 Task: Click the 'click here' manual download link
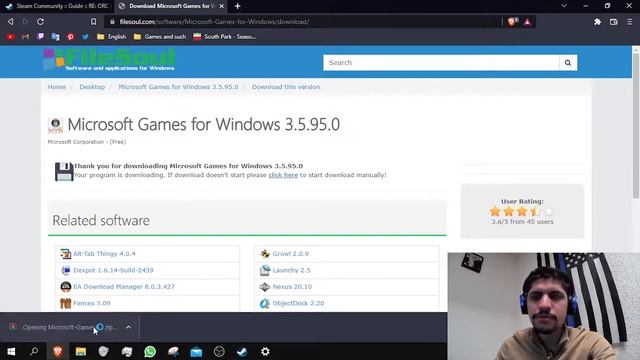pos(283,175)
